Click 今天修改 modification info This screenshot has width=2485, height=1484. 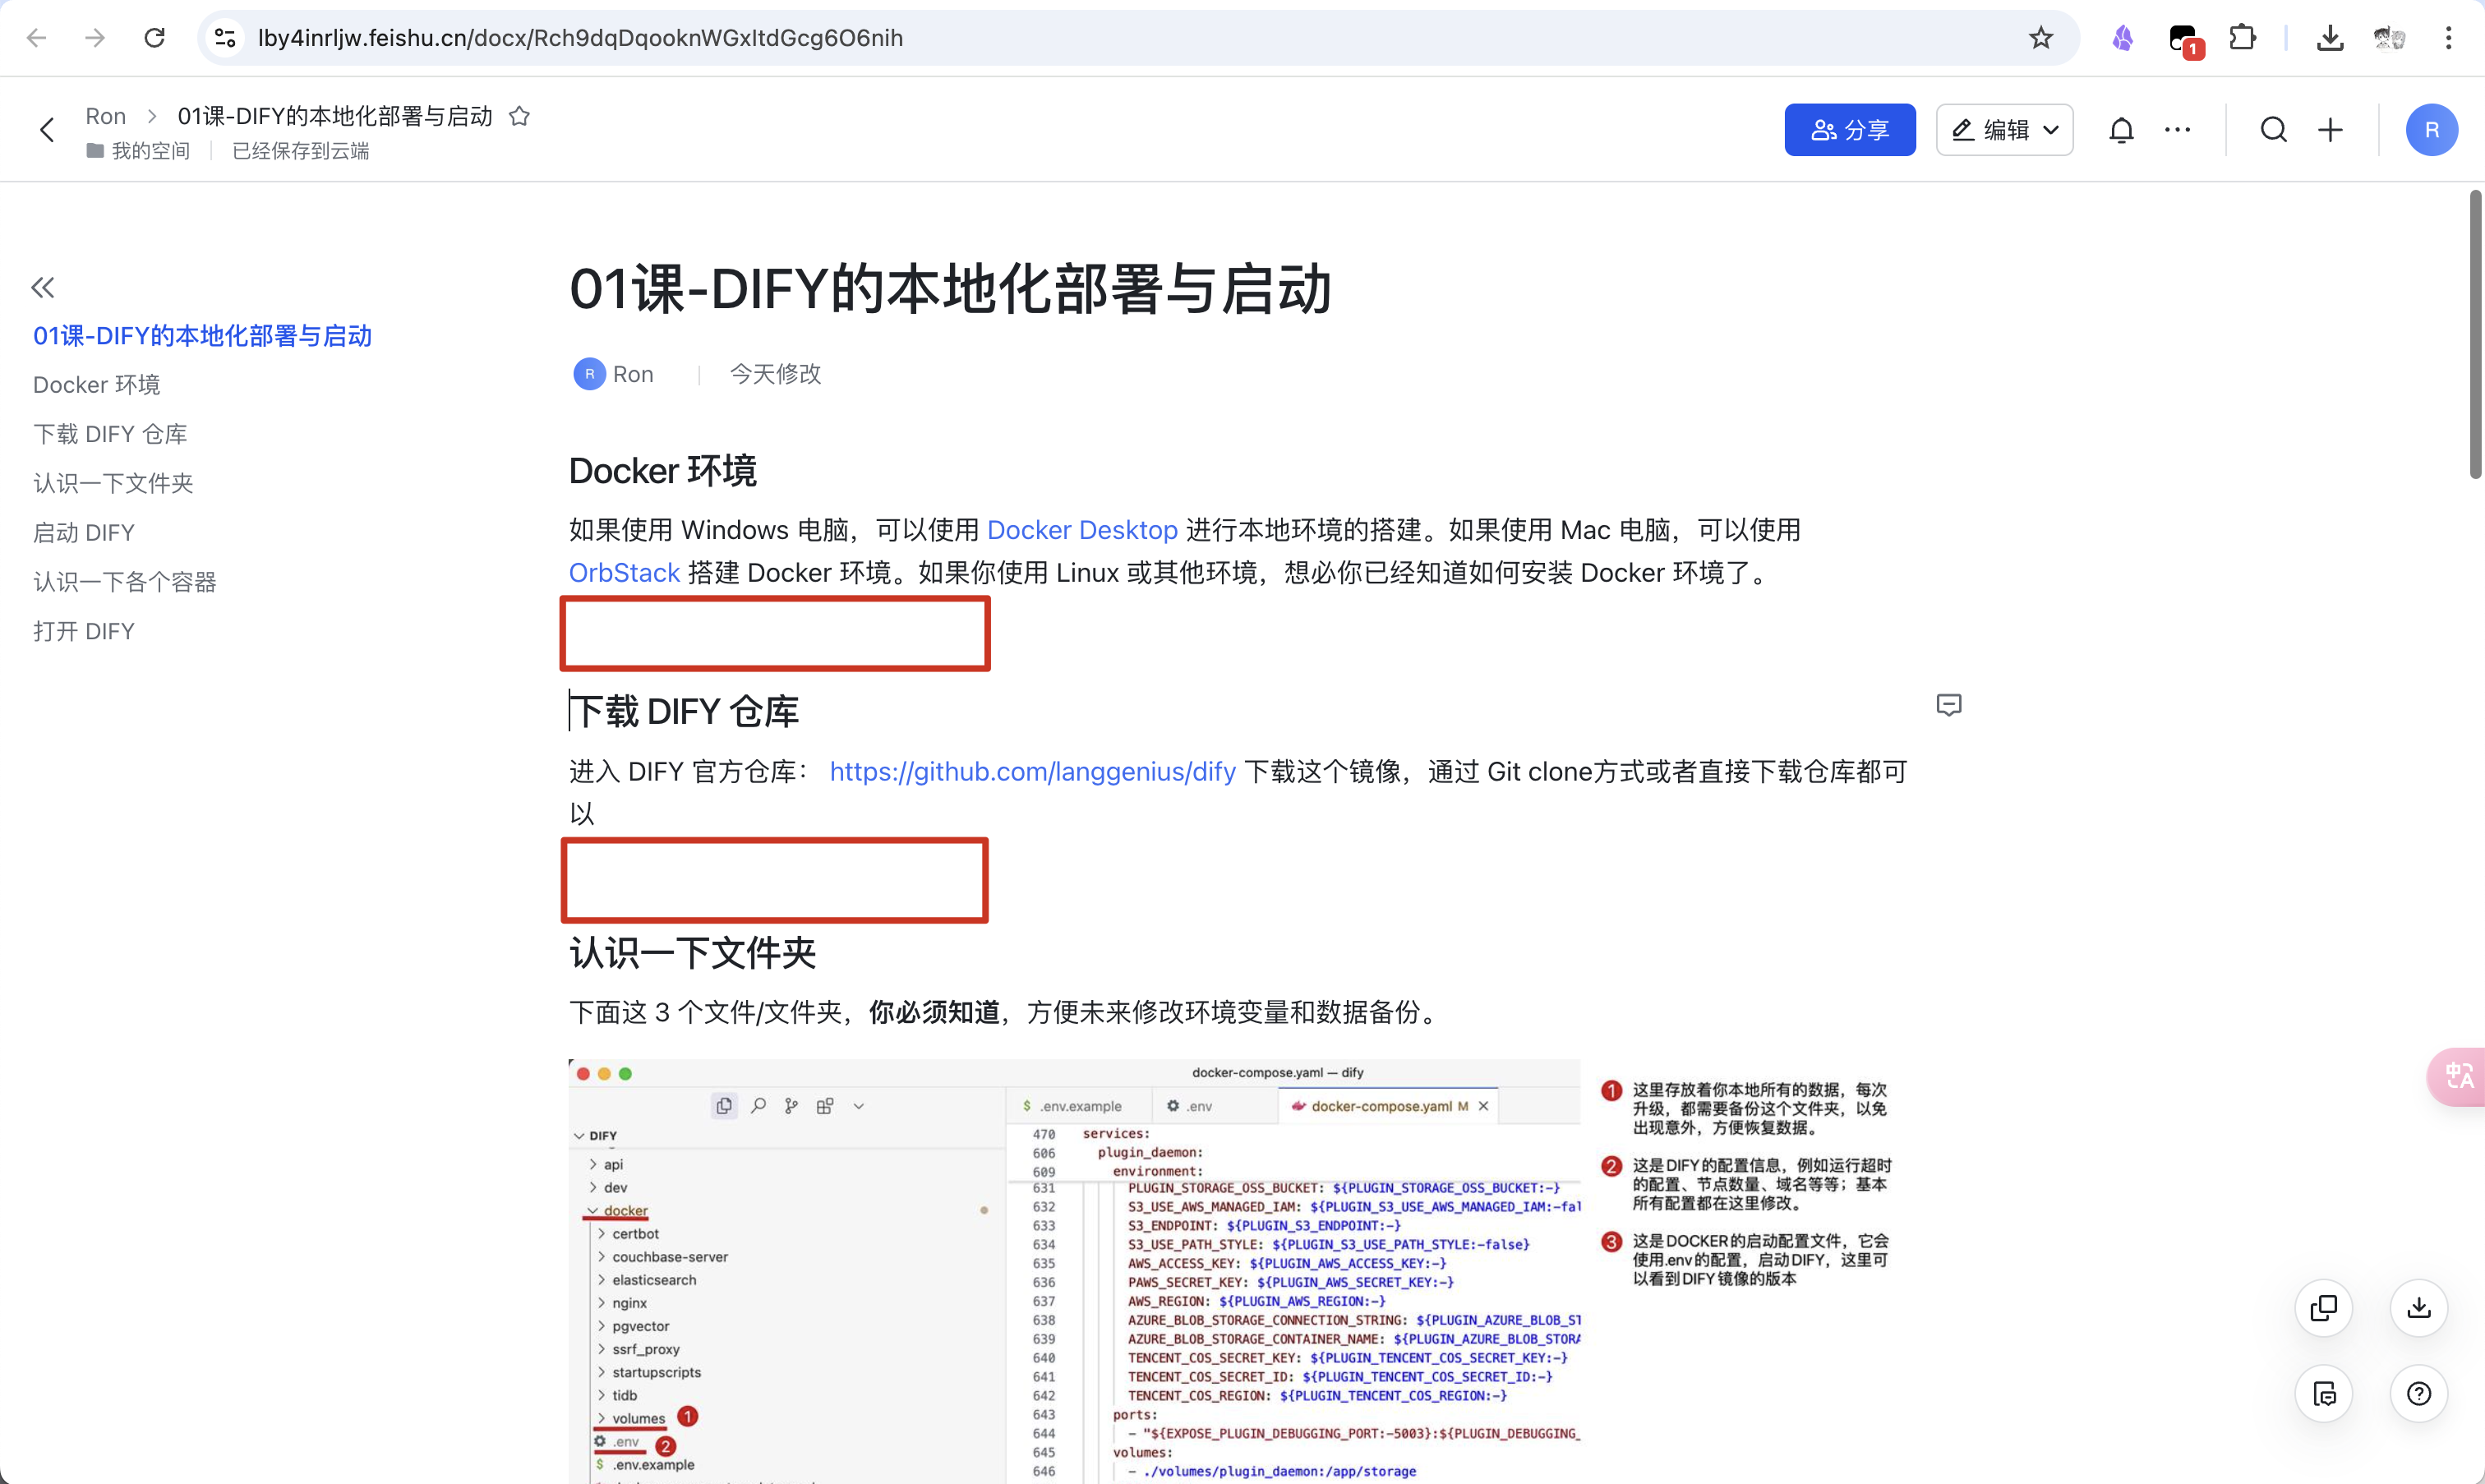click(775, 374)
